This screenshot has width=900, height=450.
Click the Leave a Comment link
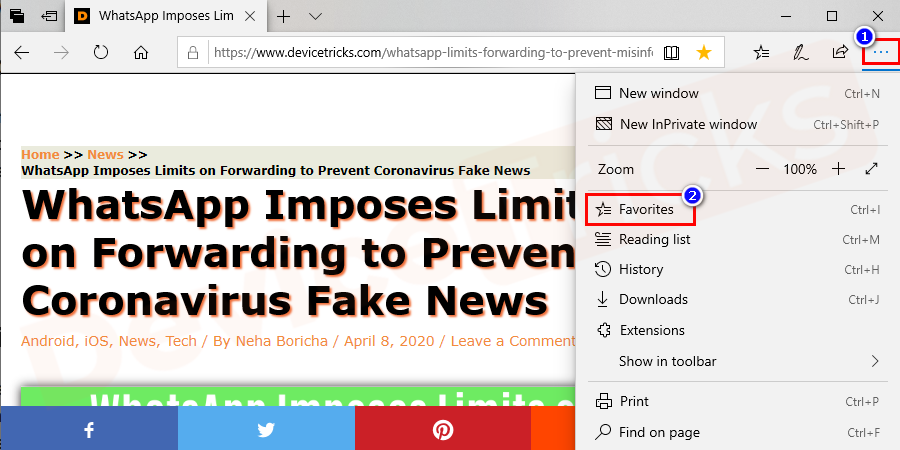[513, 341]
